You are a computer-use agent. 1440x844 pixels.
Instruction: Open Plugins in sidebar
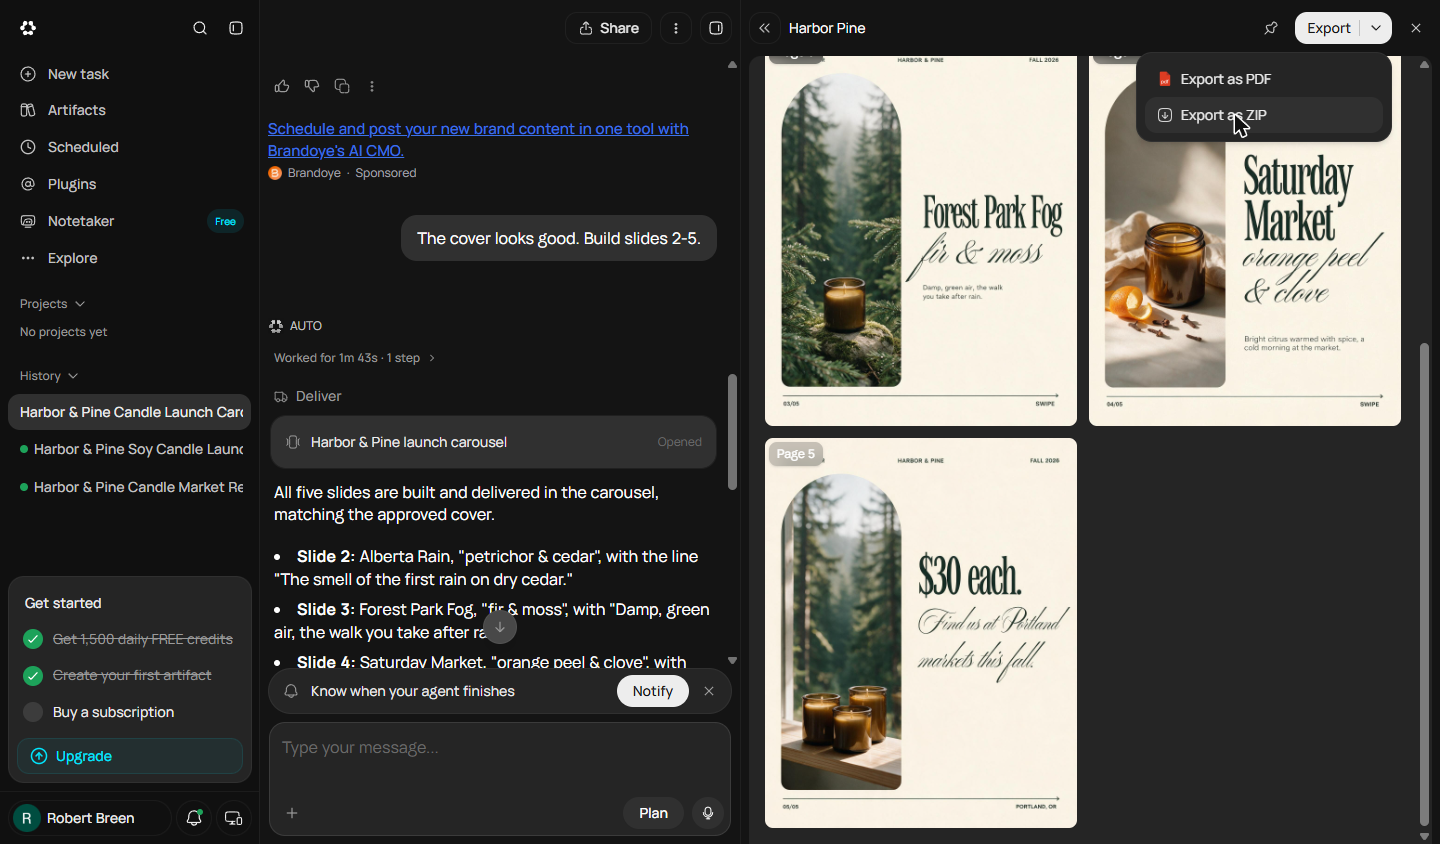(129, 184)
